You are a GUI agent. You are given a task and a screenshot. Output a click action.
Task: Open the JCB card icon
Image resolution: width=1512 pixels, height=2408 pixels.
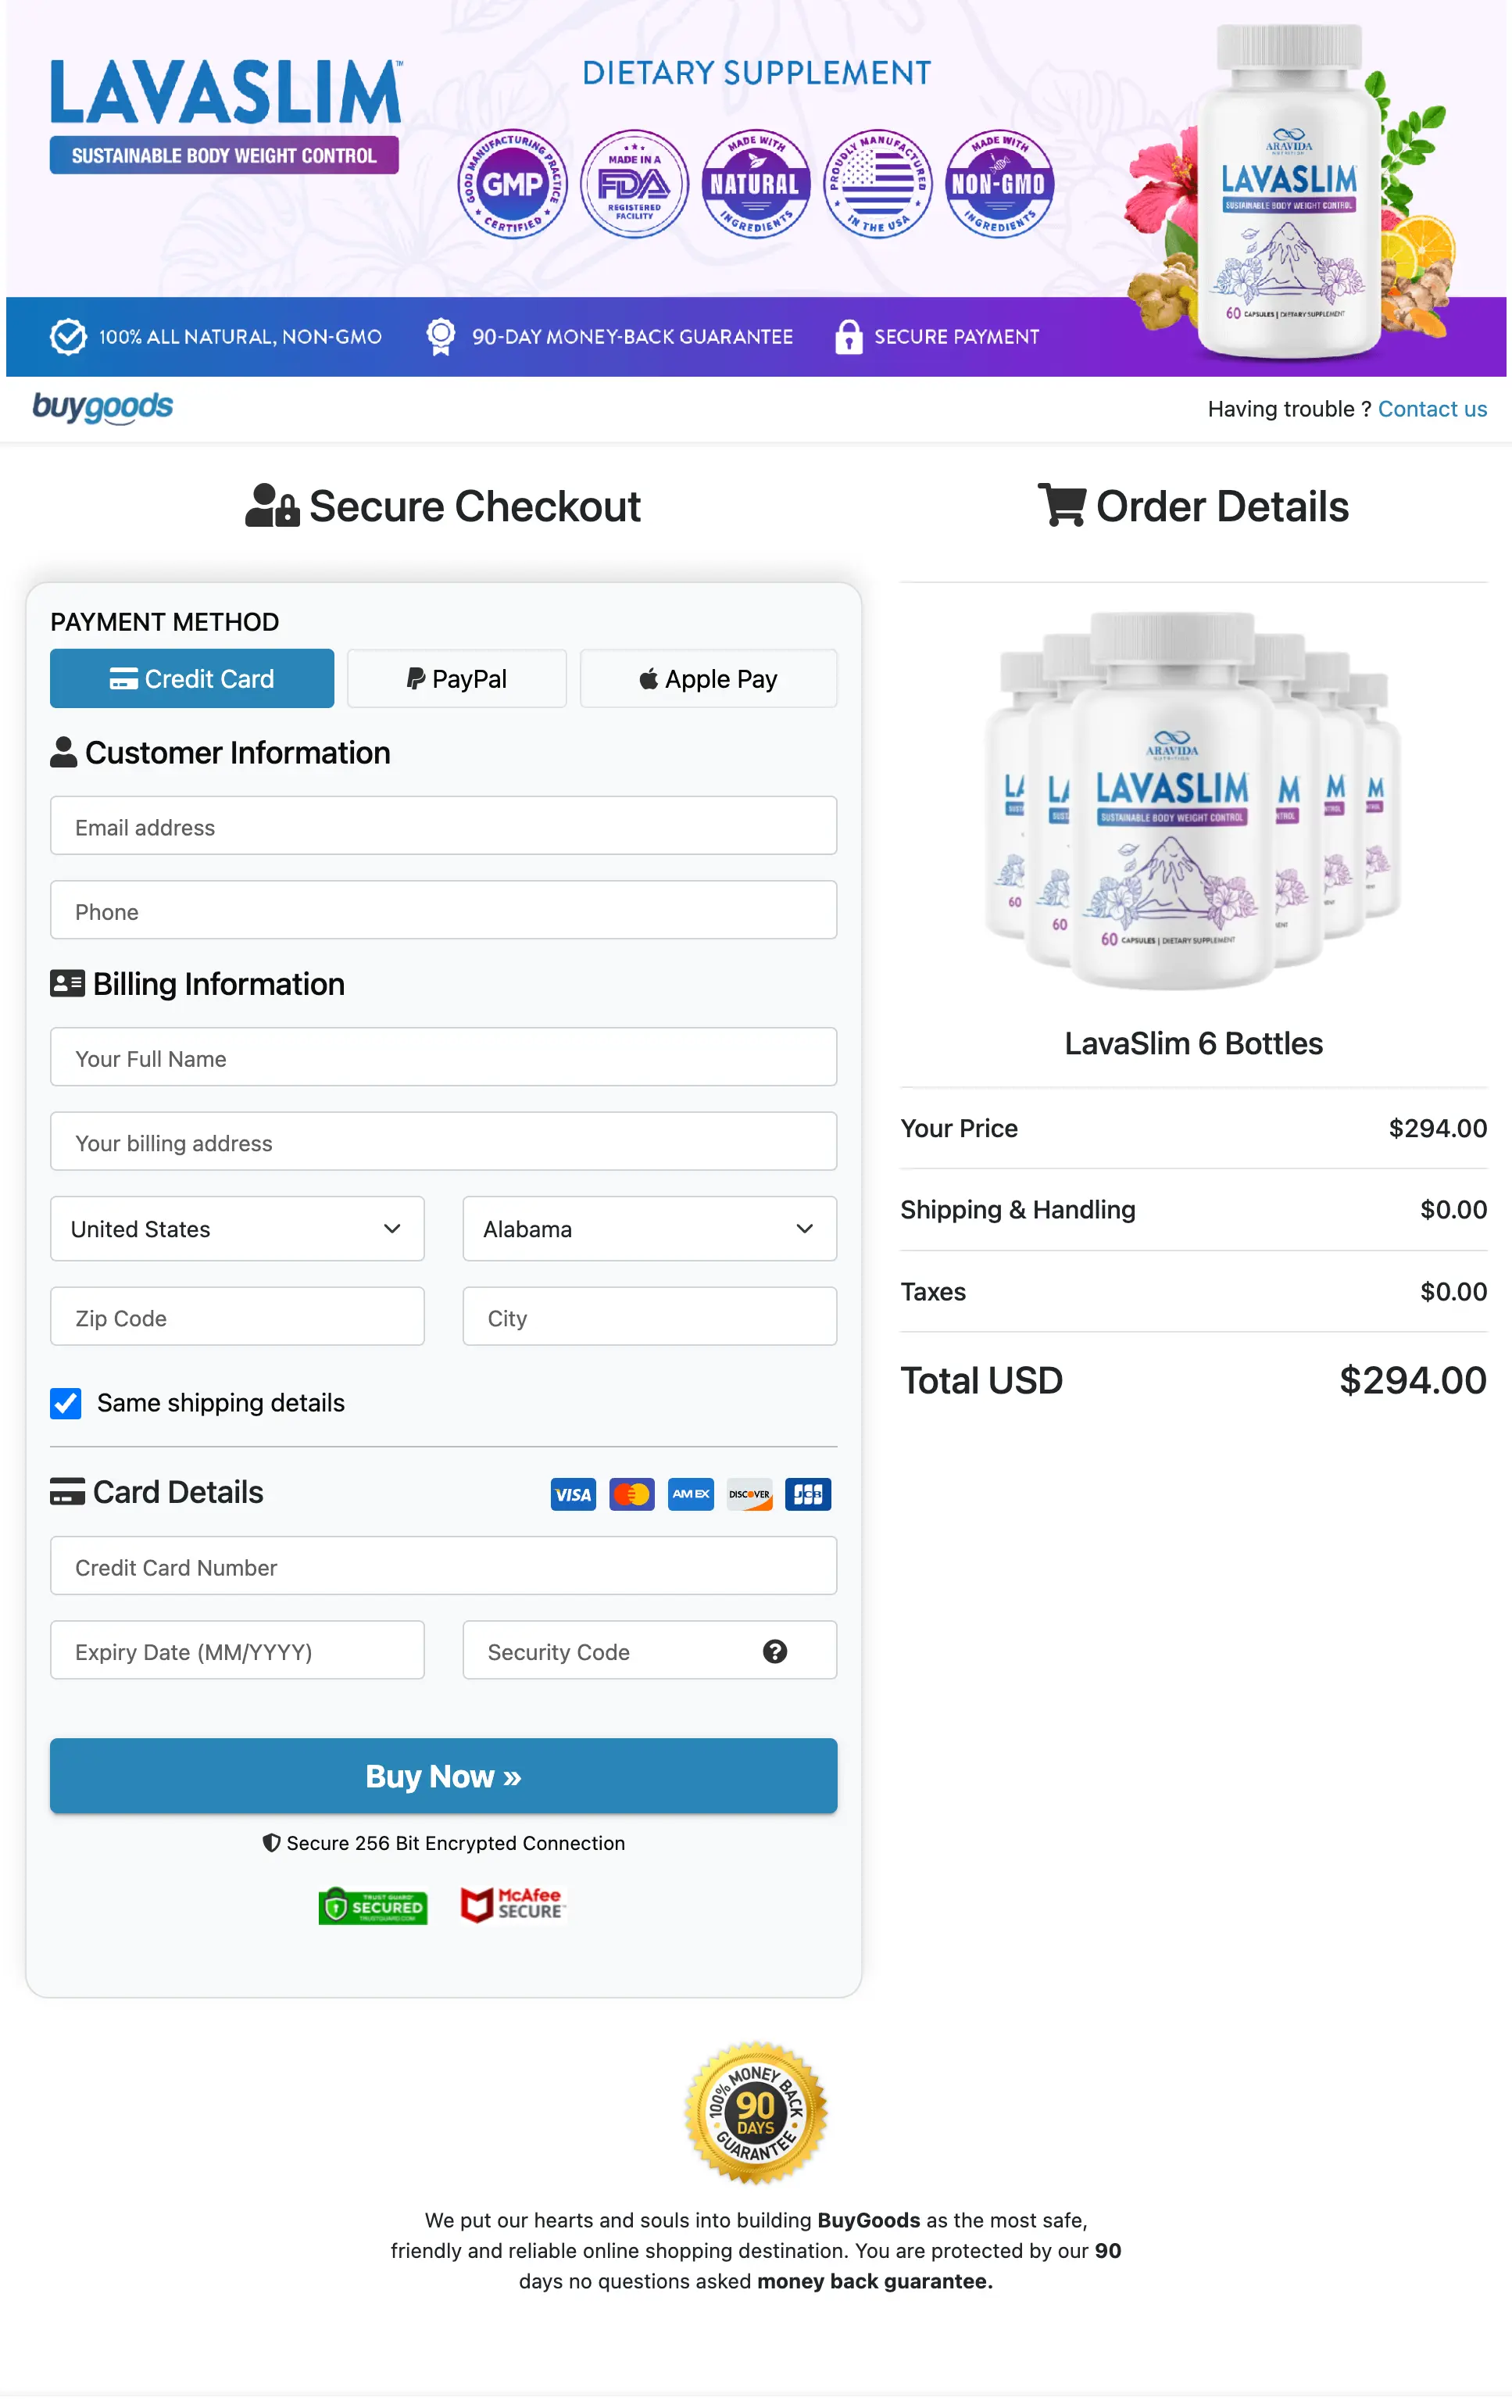tap(807, 1494)
